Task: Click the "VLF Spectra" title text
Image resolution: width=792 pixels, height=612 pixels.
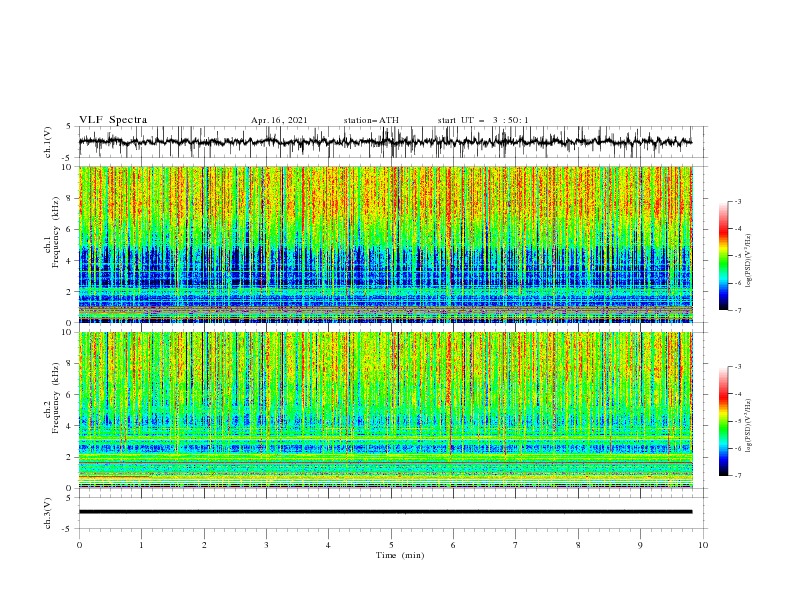Action: 113,120
